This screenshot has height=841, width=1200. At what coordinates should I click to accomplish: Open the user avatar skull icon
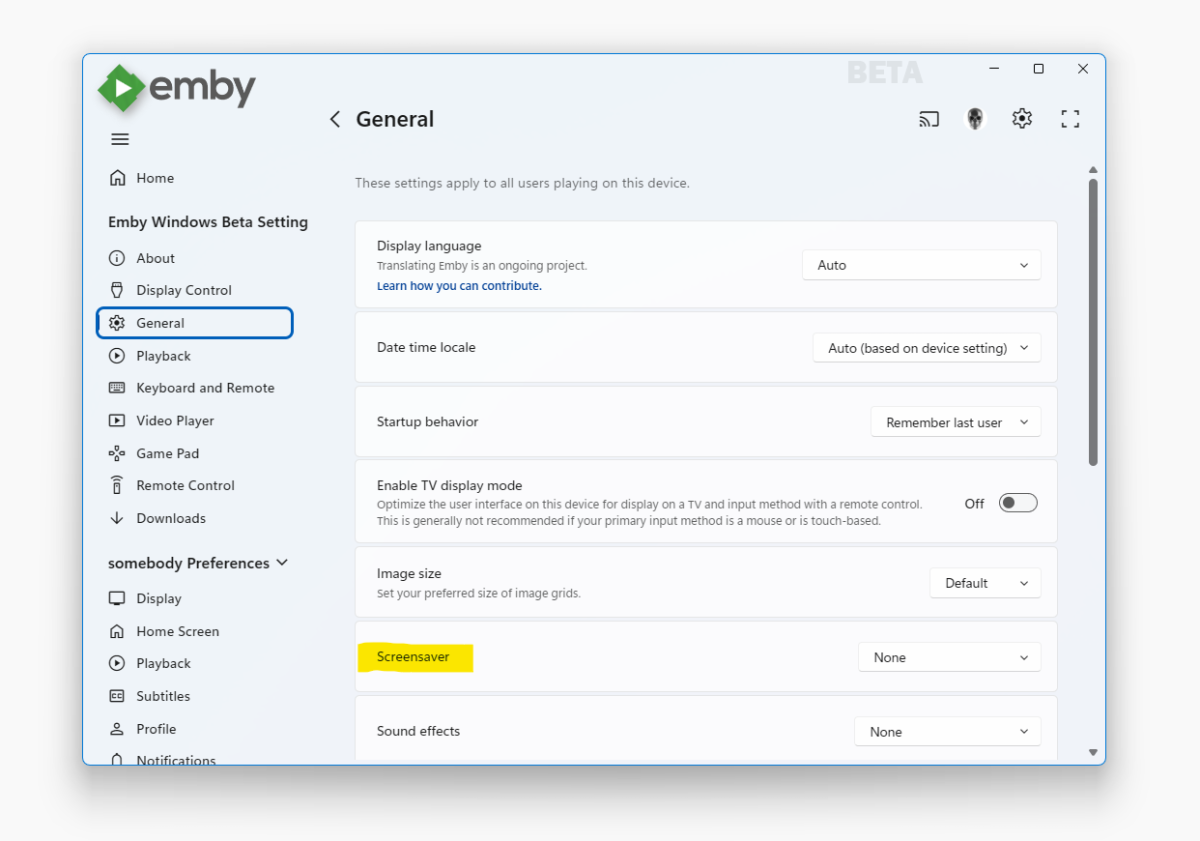pyautogui.click(x=975, y=119)
